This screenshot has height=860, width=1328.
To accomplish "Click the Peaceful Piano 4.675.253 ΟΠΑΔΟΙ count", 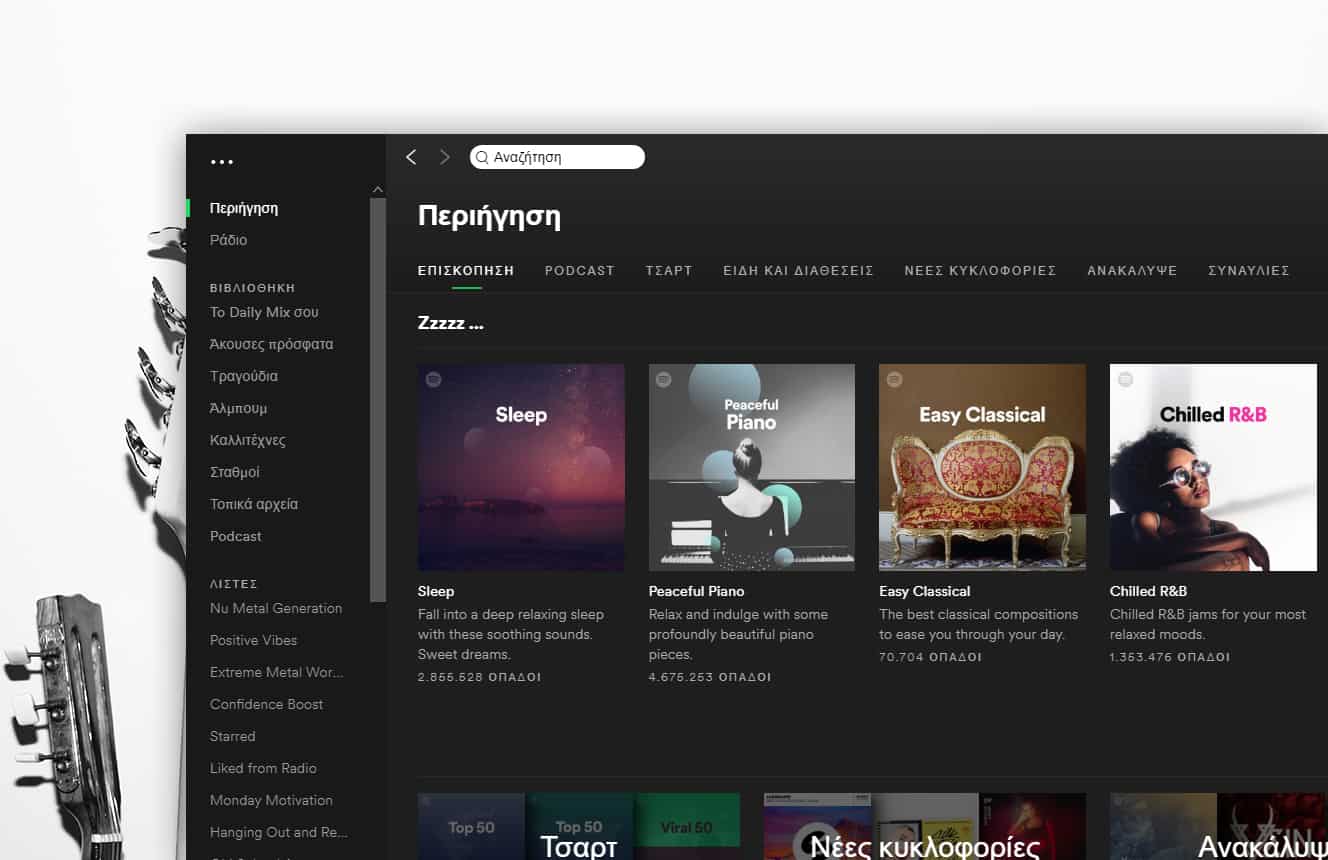I will click(710, 677).
